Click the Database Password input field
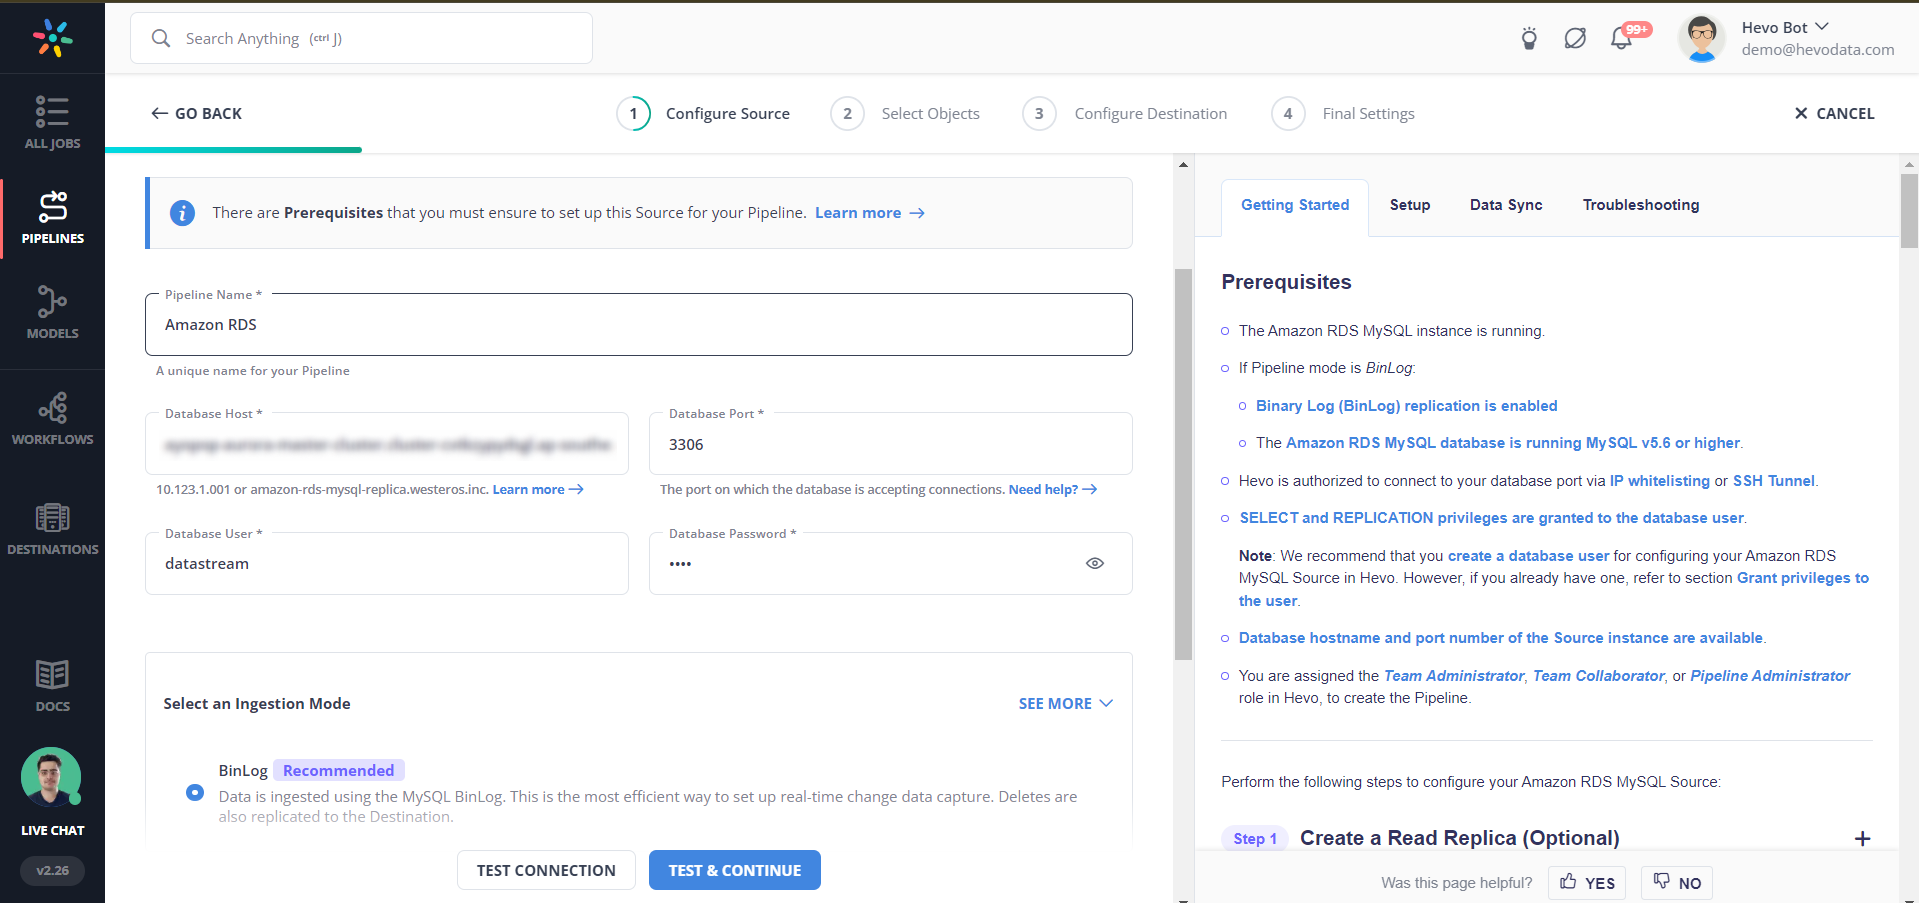 890,563
